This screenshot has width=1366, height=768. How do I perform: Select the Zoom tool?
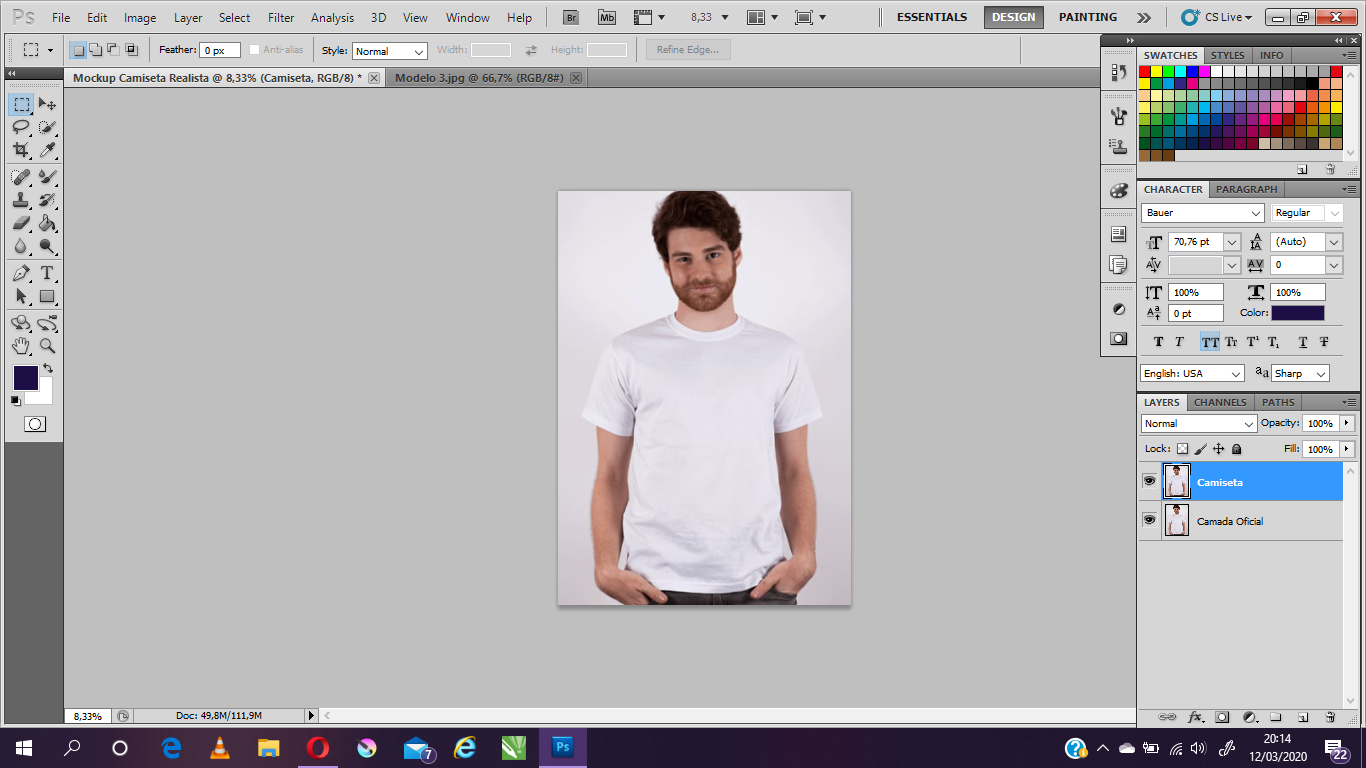tap(47, 346)
